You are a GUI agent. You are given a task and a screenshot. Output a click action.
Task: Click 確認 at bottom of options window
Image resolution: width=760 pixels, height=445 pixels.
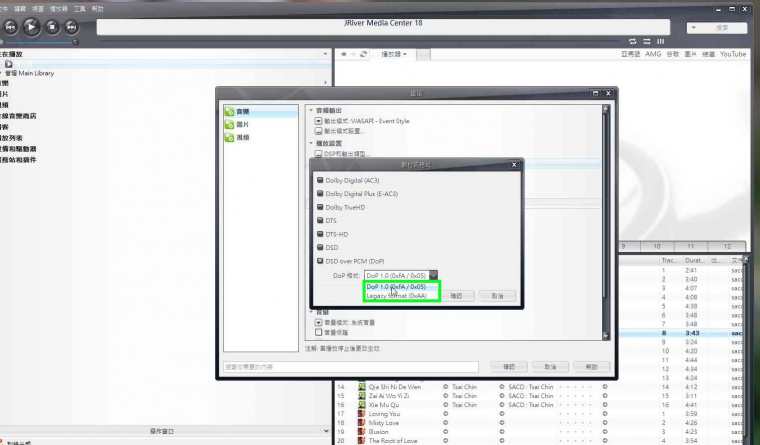(x=508, y=367)
